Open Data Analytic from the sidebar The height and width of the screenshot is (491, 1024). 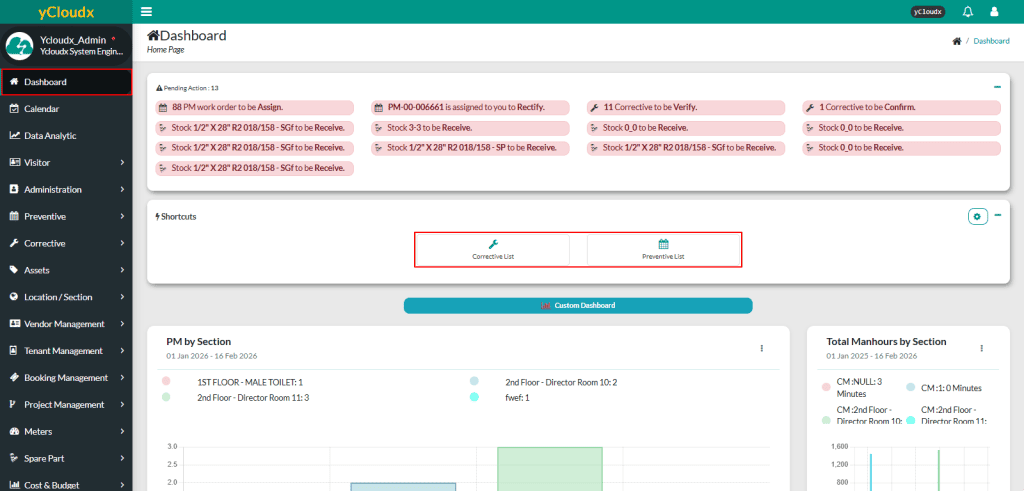pos(50,135)
